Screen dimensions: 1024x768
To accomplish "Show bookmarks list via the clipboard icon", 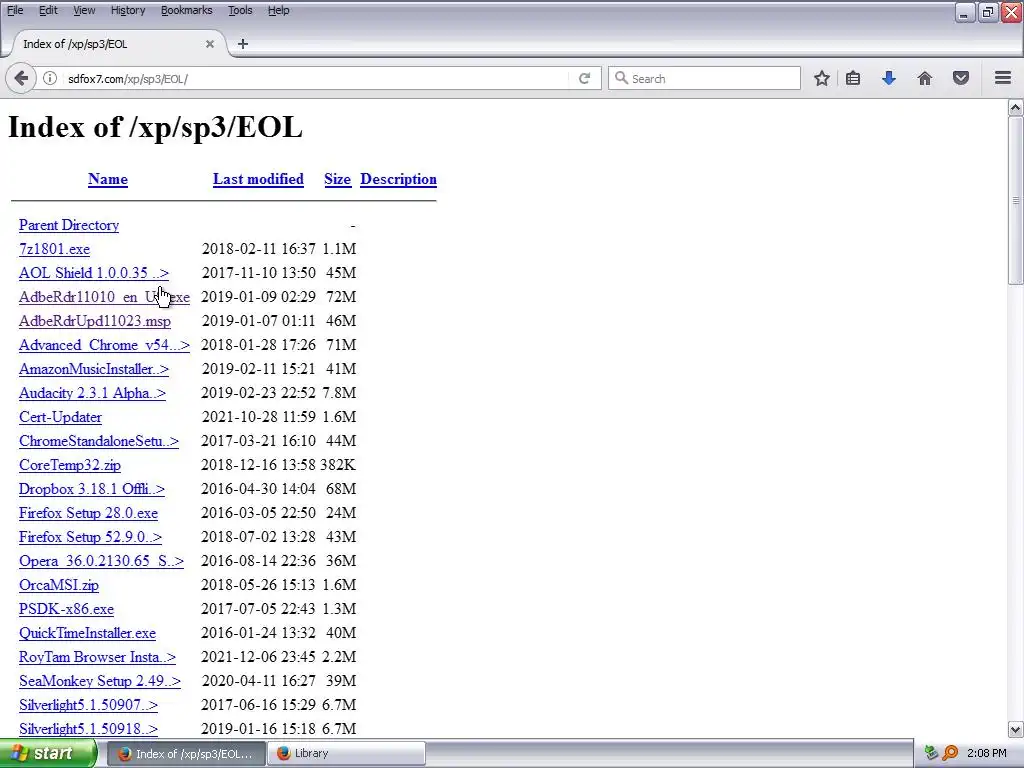I will pyautogui.click(x=853, y=78).
